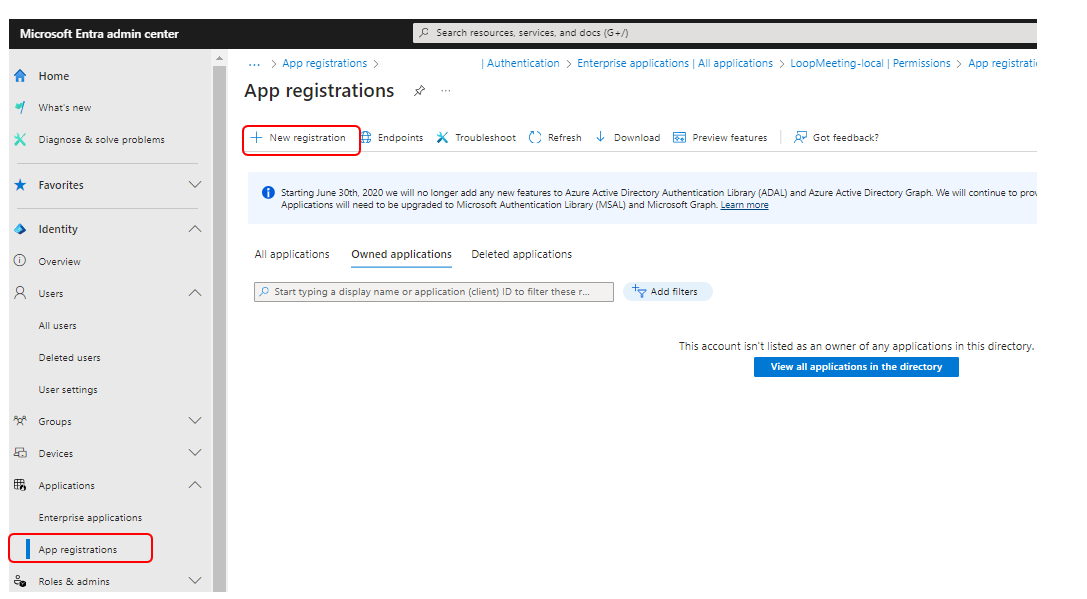Click the Add filters button
The width and height of the screenshot is (1087, 599).
point(668,291)
